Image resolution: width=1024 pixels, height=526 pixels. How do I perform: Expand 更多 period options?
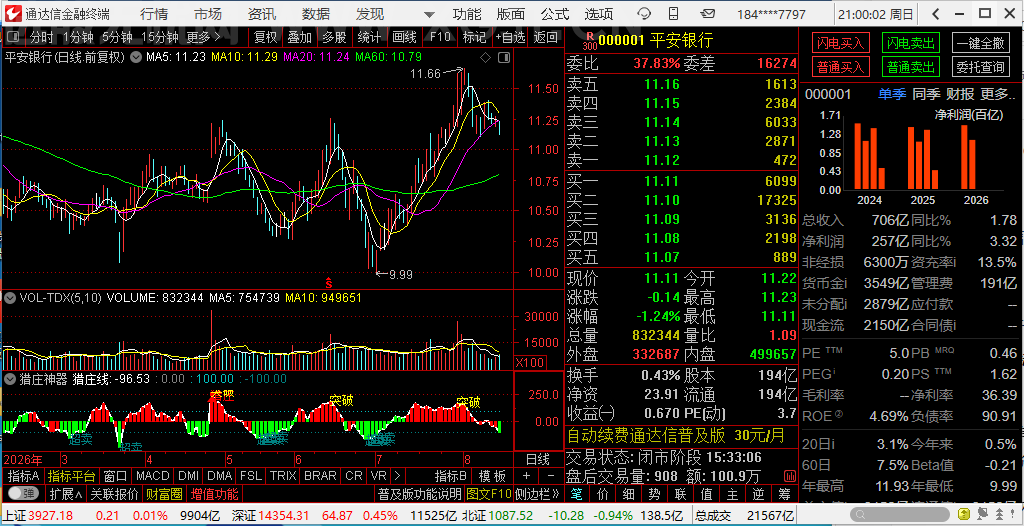click(x=204, y=38)
